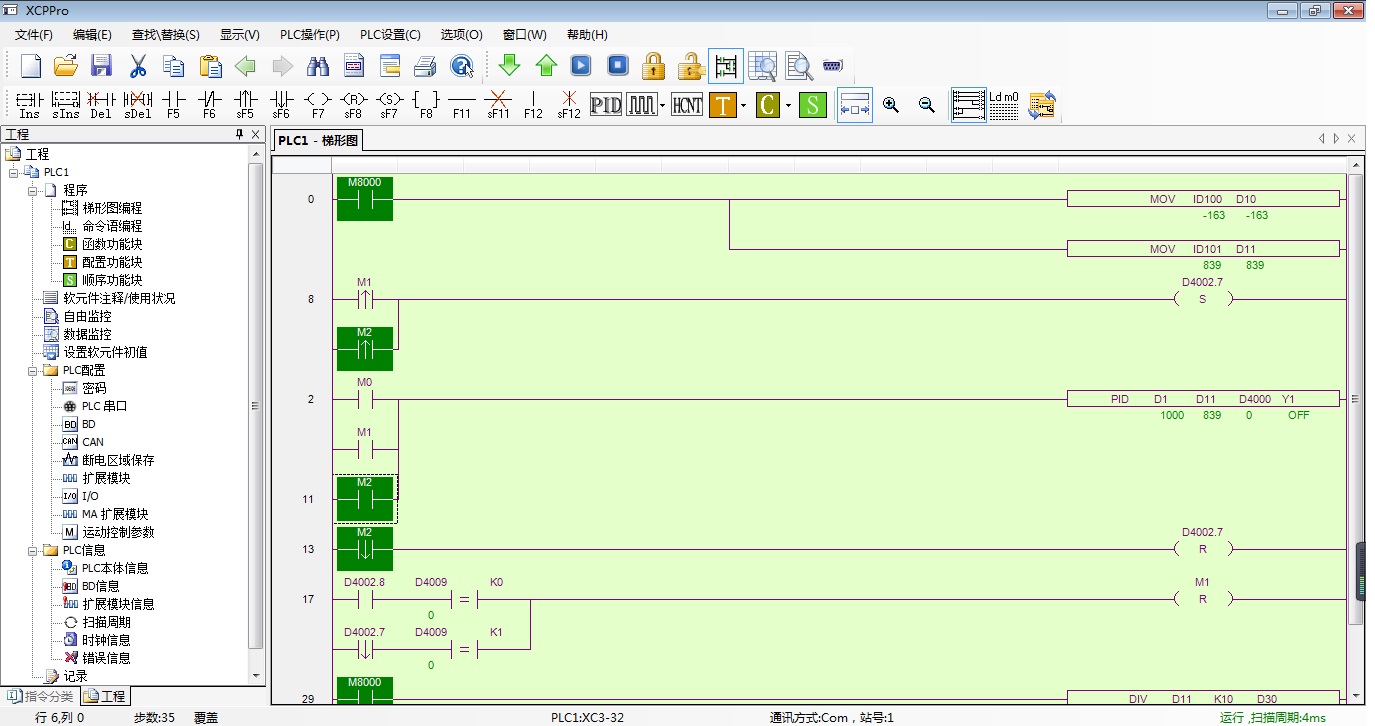Open 自由监控 in the project tree
Viewport: 1375px width, 726px height.
[87, 316]
